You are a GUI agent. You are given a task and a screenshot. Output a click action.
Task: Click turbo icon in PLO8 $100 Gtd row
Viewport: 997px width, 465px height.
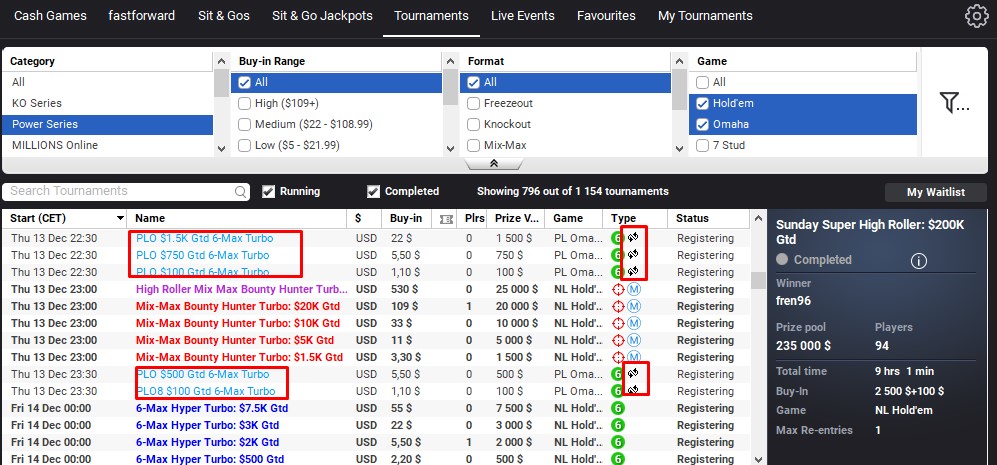point(633,389)
